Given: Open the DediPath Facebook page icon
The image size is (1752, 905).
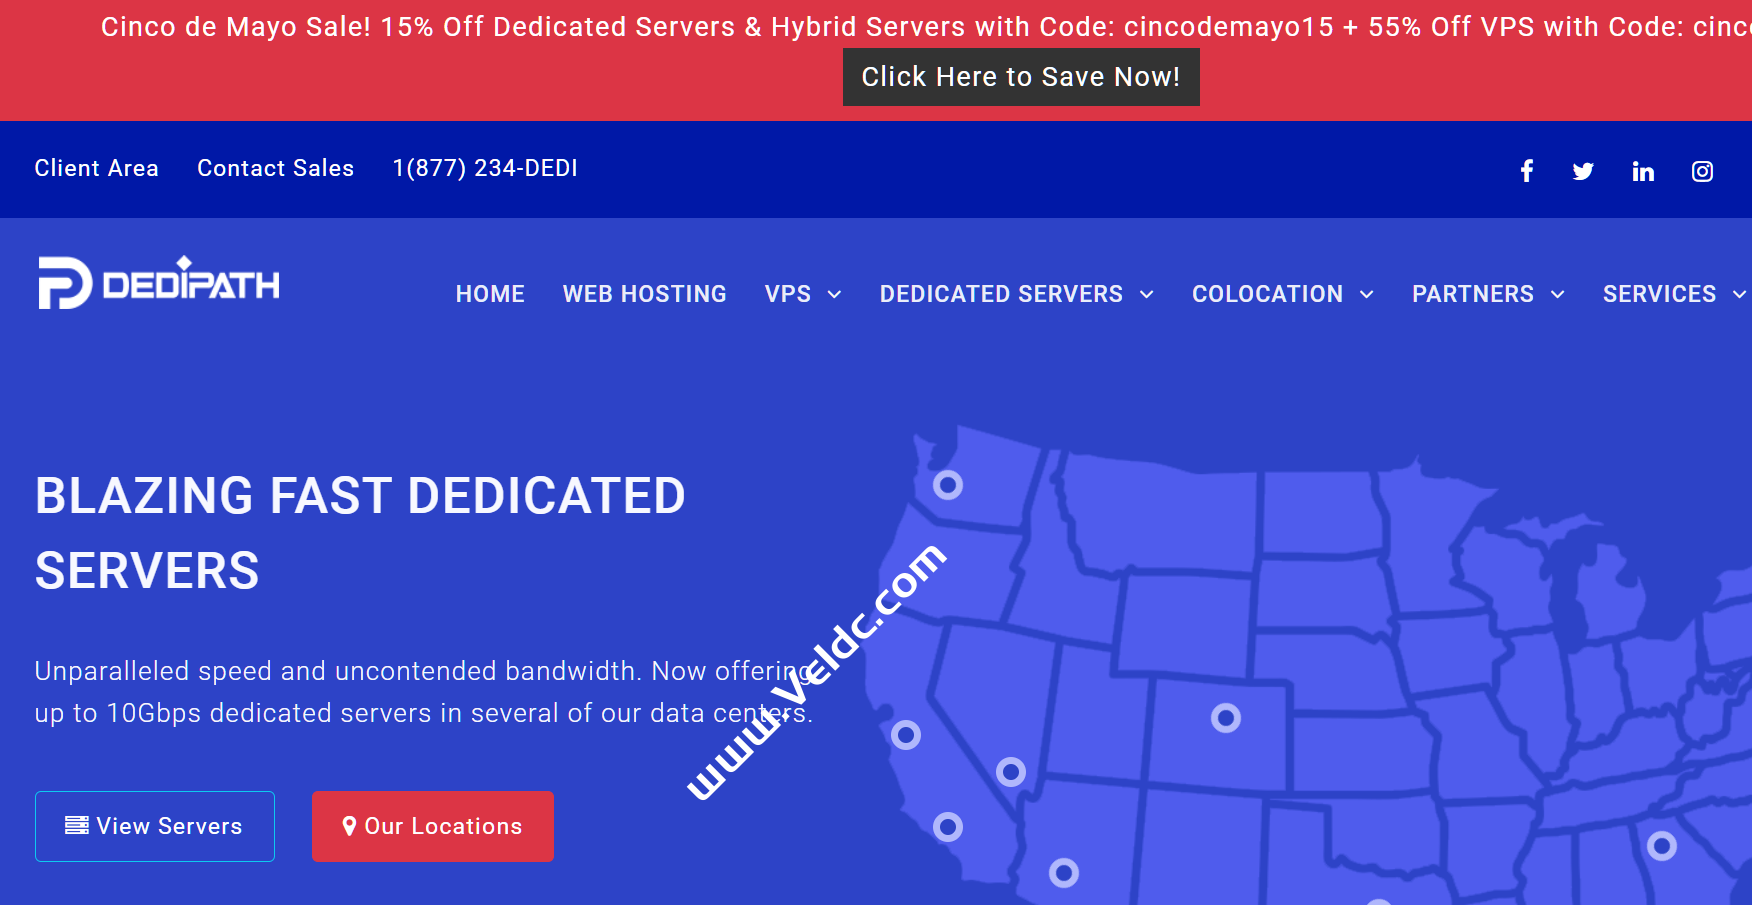Looking at the screenshot, I should [1526, 171].
